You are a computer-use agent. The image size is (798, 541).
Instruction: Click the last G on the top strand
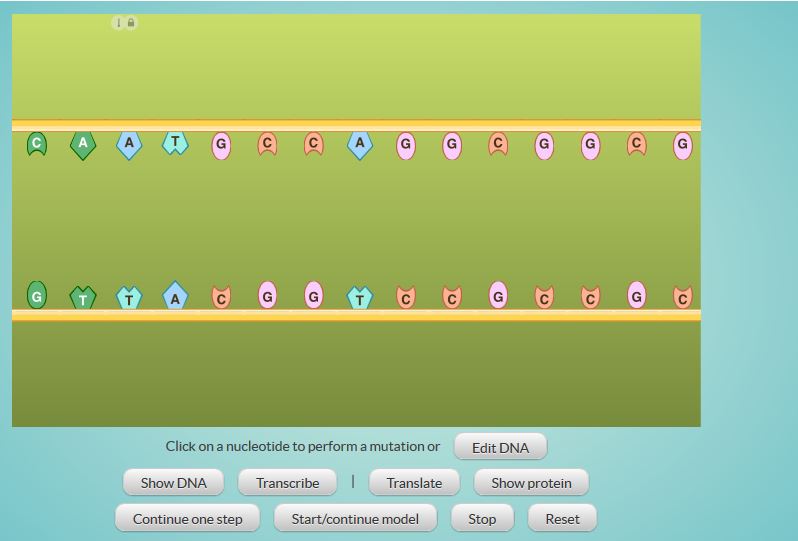coord(682,146)
